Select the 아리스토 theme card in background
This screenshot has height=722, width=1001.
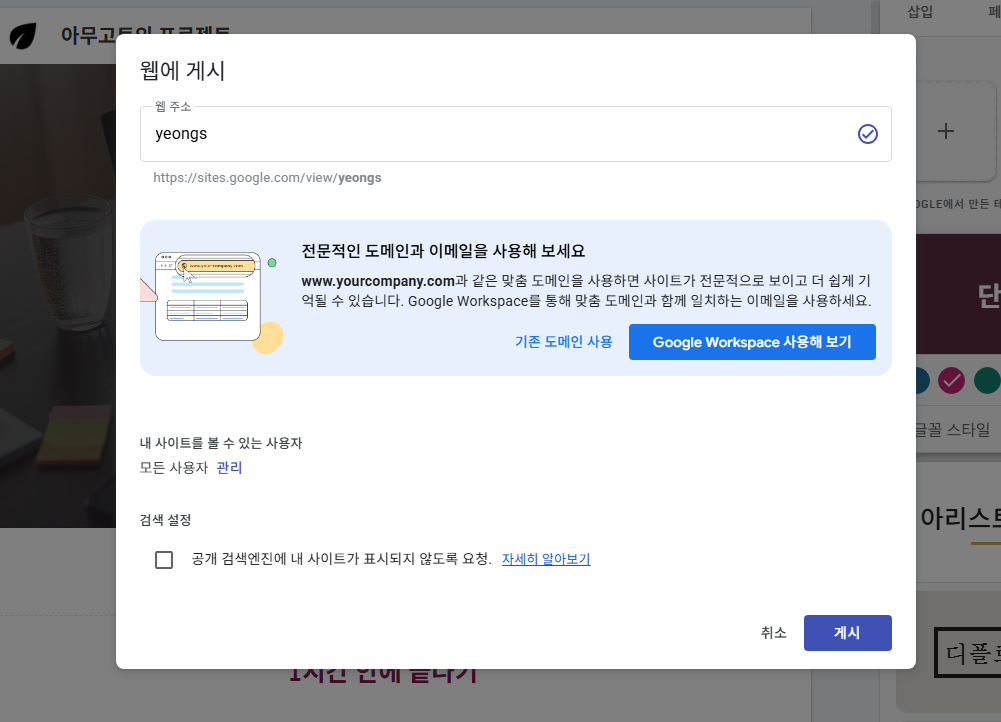point(958,522)
